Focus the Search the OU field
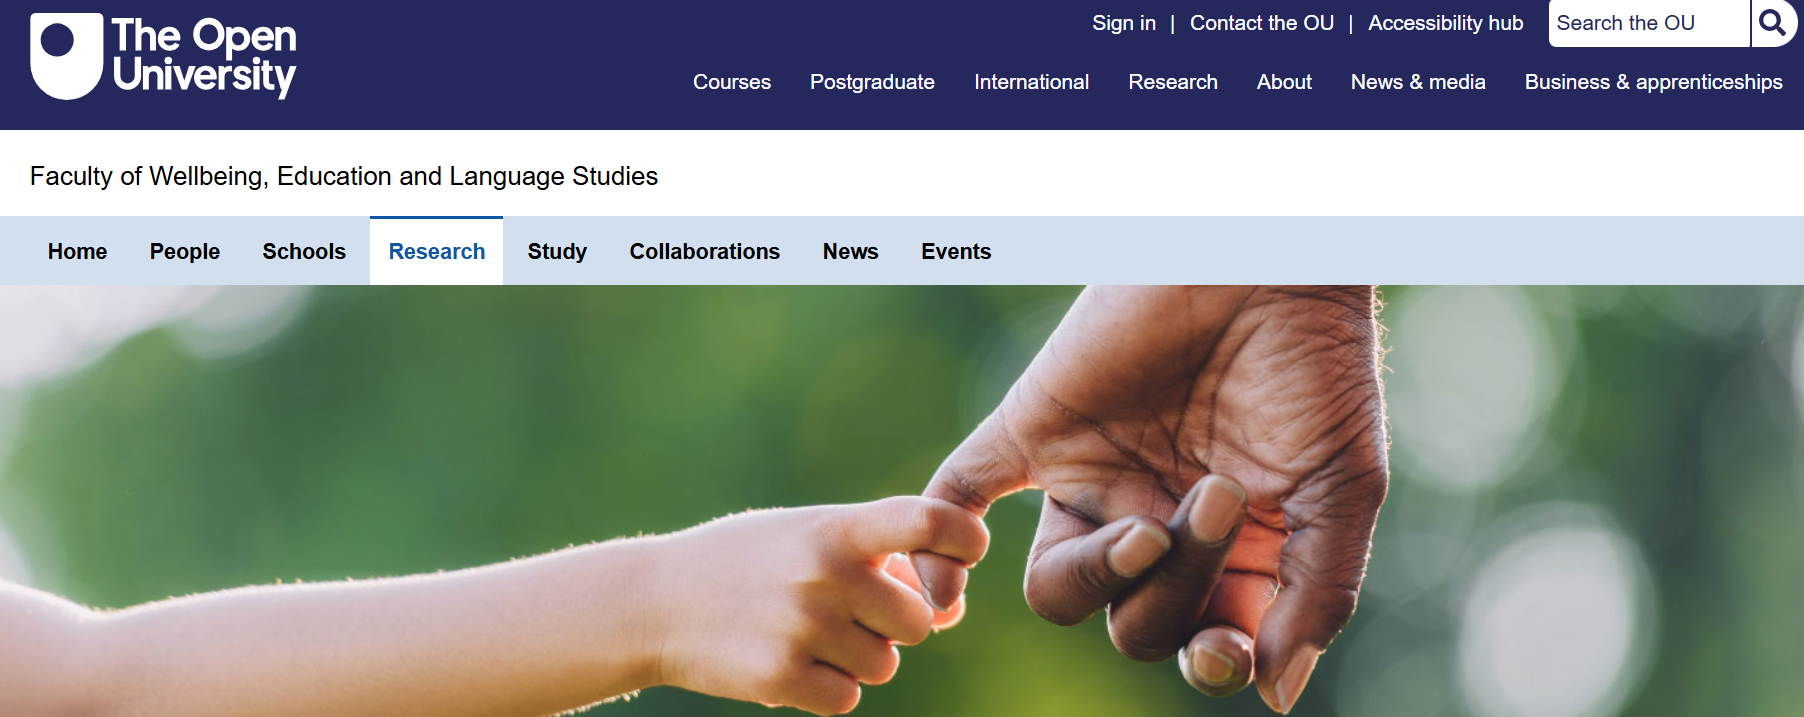Screen dimensions: 1804x717 (1647, 23)
